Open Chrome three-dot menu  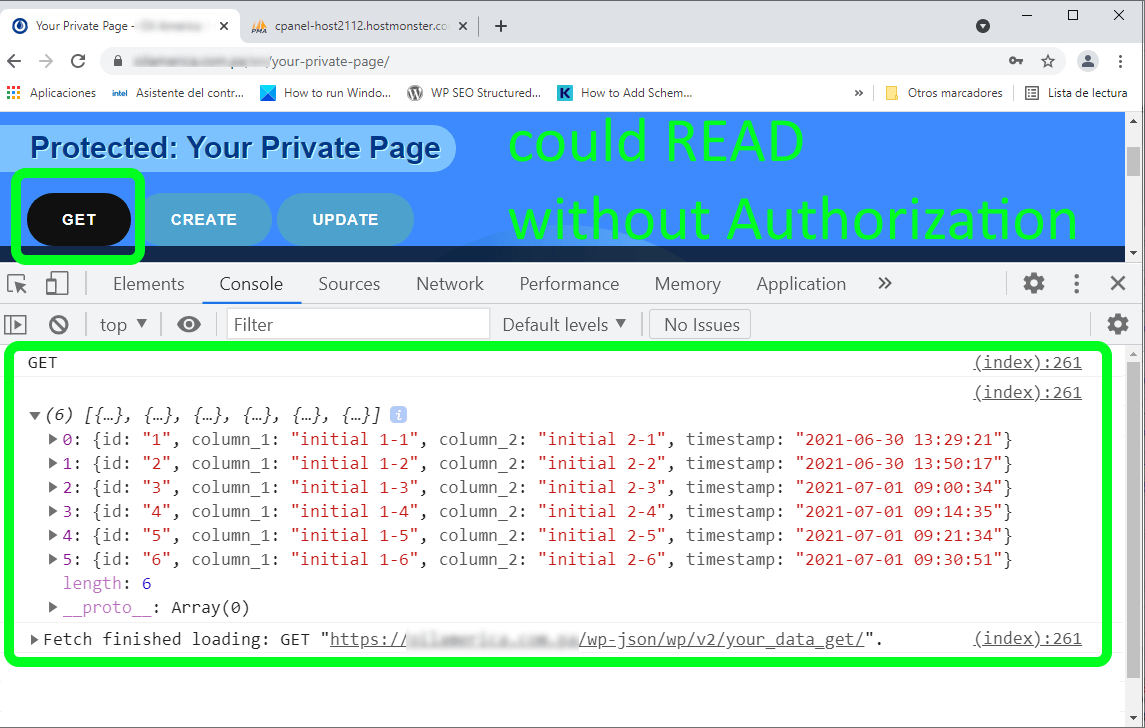1120,61
